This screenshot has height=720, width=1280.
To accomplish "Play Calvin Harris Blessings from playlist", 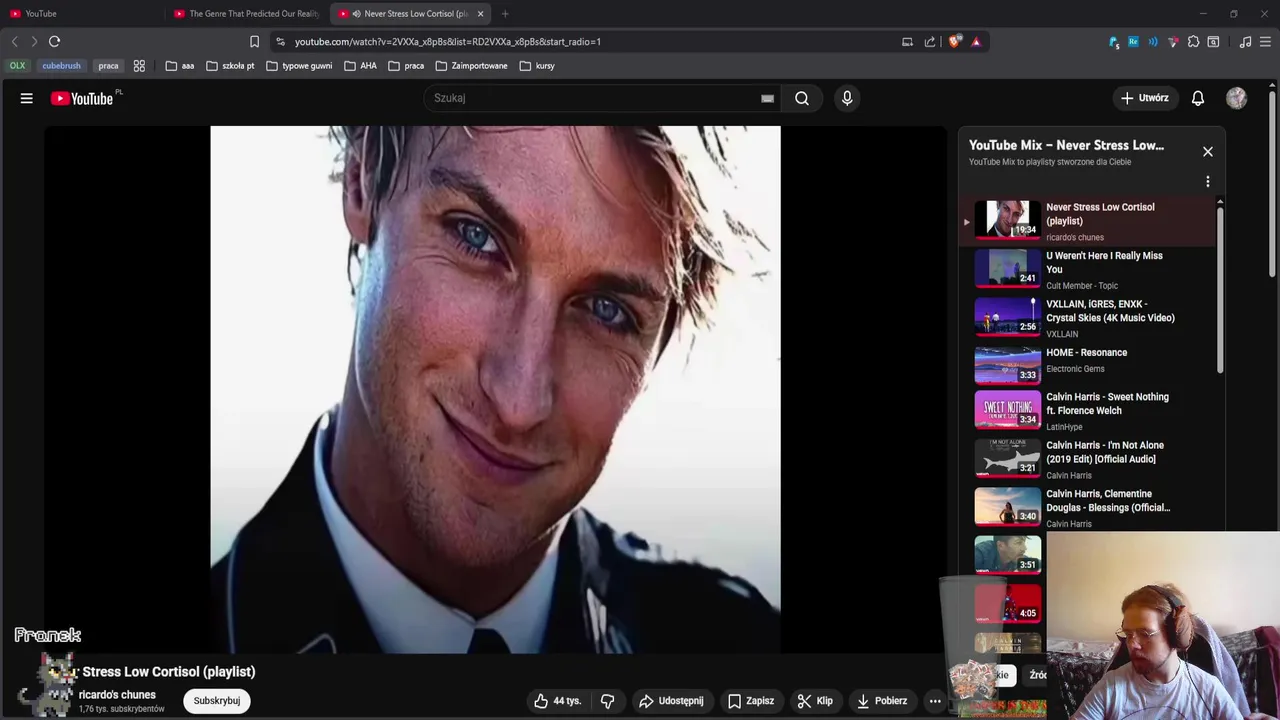I will [x=1089, y=507].
